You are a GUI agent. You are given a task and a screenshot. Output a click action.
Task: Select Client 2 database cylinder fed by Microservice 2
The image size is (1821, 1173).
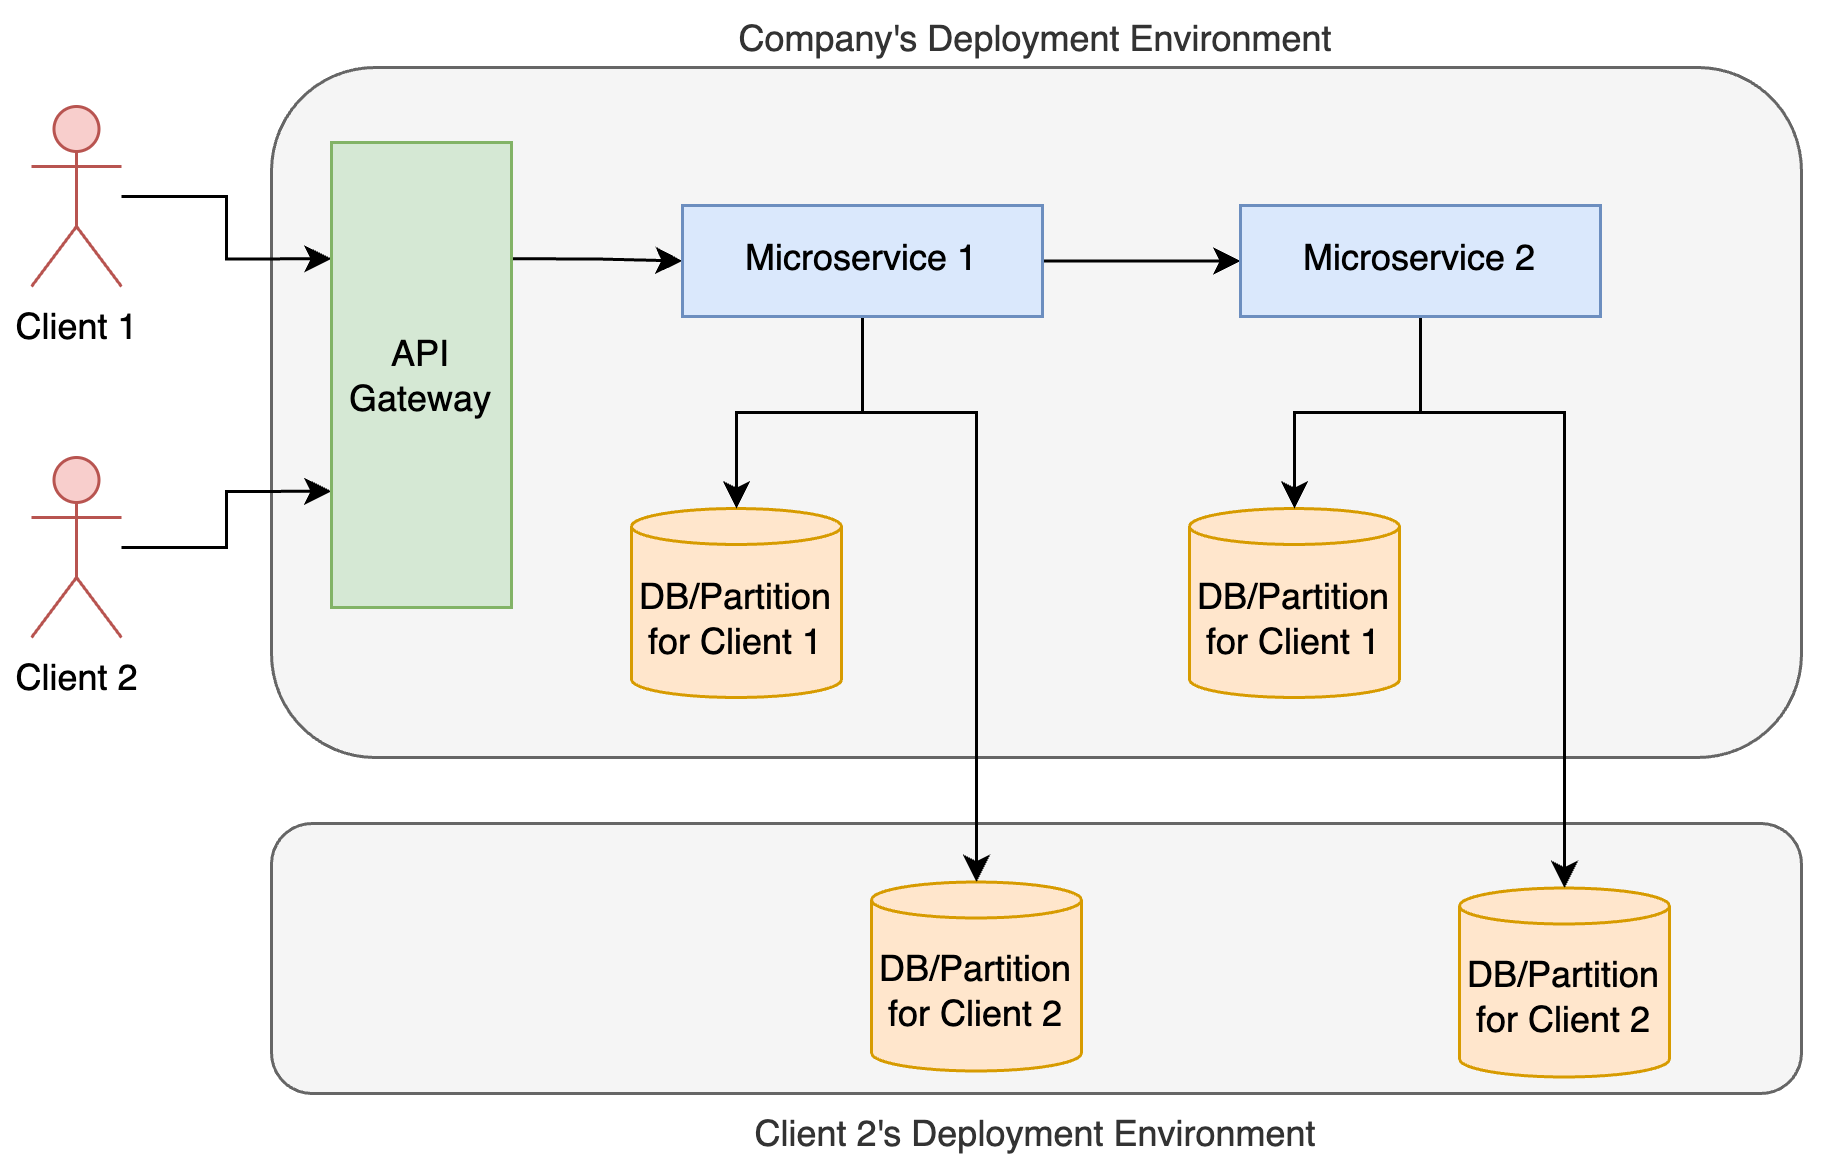[1564, 982]
